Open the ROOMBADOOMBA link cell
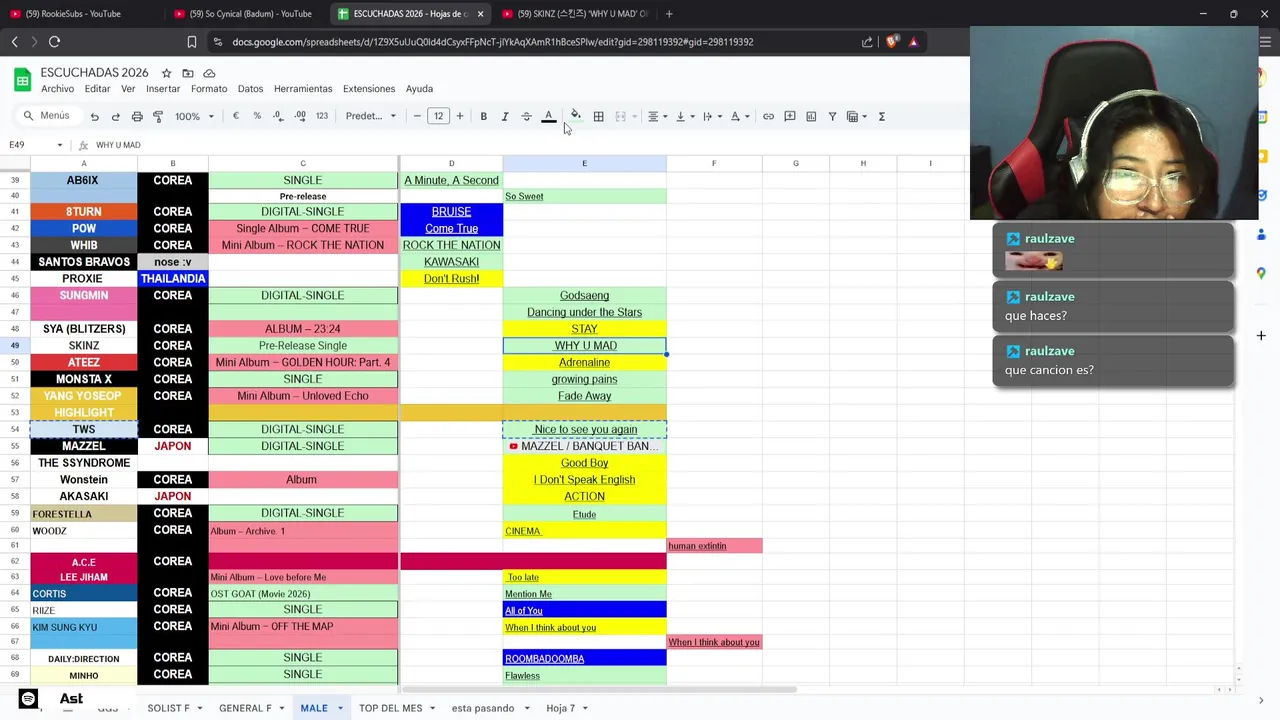Image resolution: width=1280 pixels, height=720 pixels. pos(584,658)
